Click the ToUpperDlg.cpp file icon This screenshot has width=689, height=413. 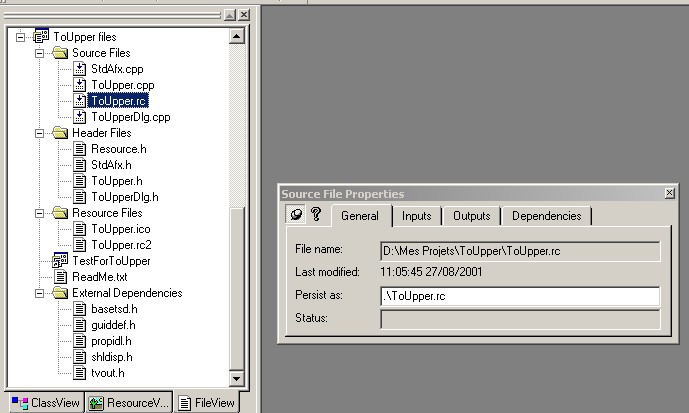(x=80, y=117)
